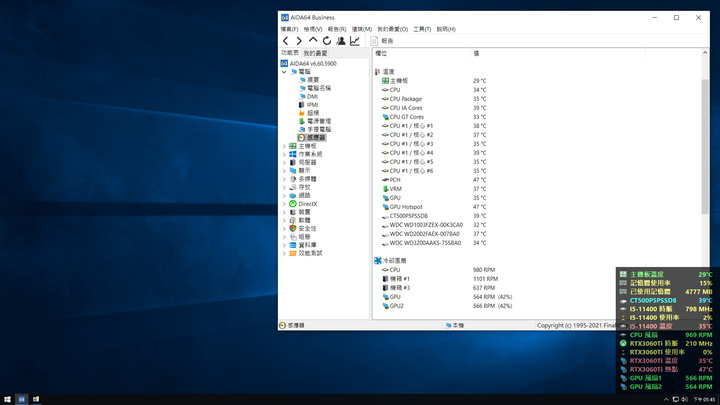The width and height of the screenshot is (720, 405).
Task: Open the 說明(H) help menu
Action: tap(446, 29)
